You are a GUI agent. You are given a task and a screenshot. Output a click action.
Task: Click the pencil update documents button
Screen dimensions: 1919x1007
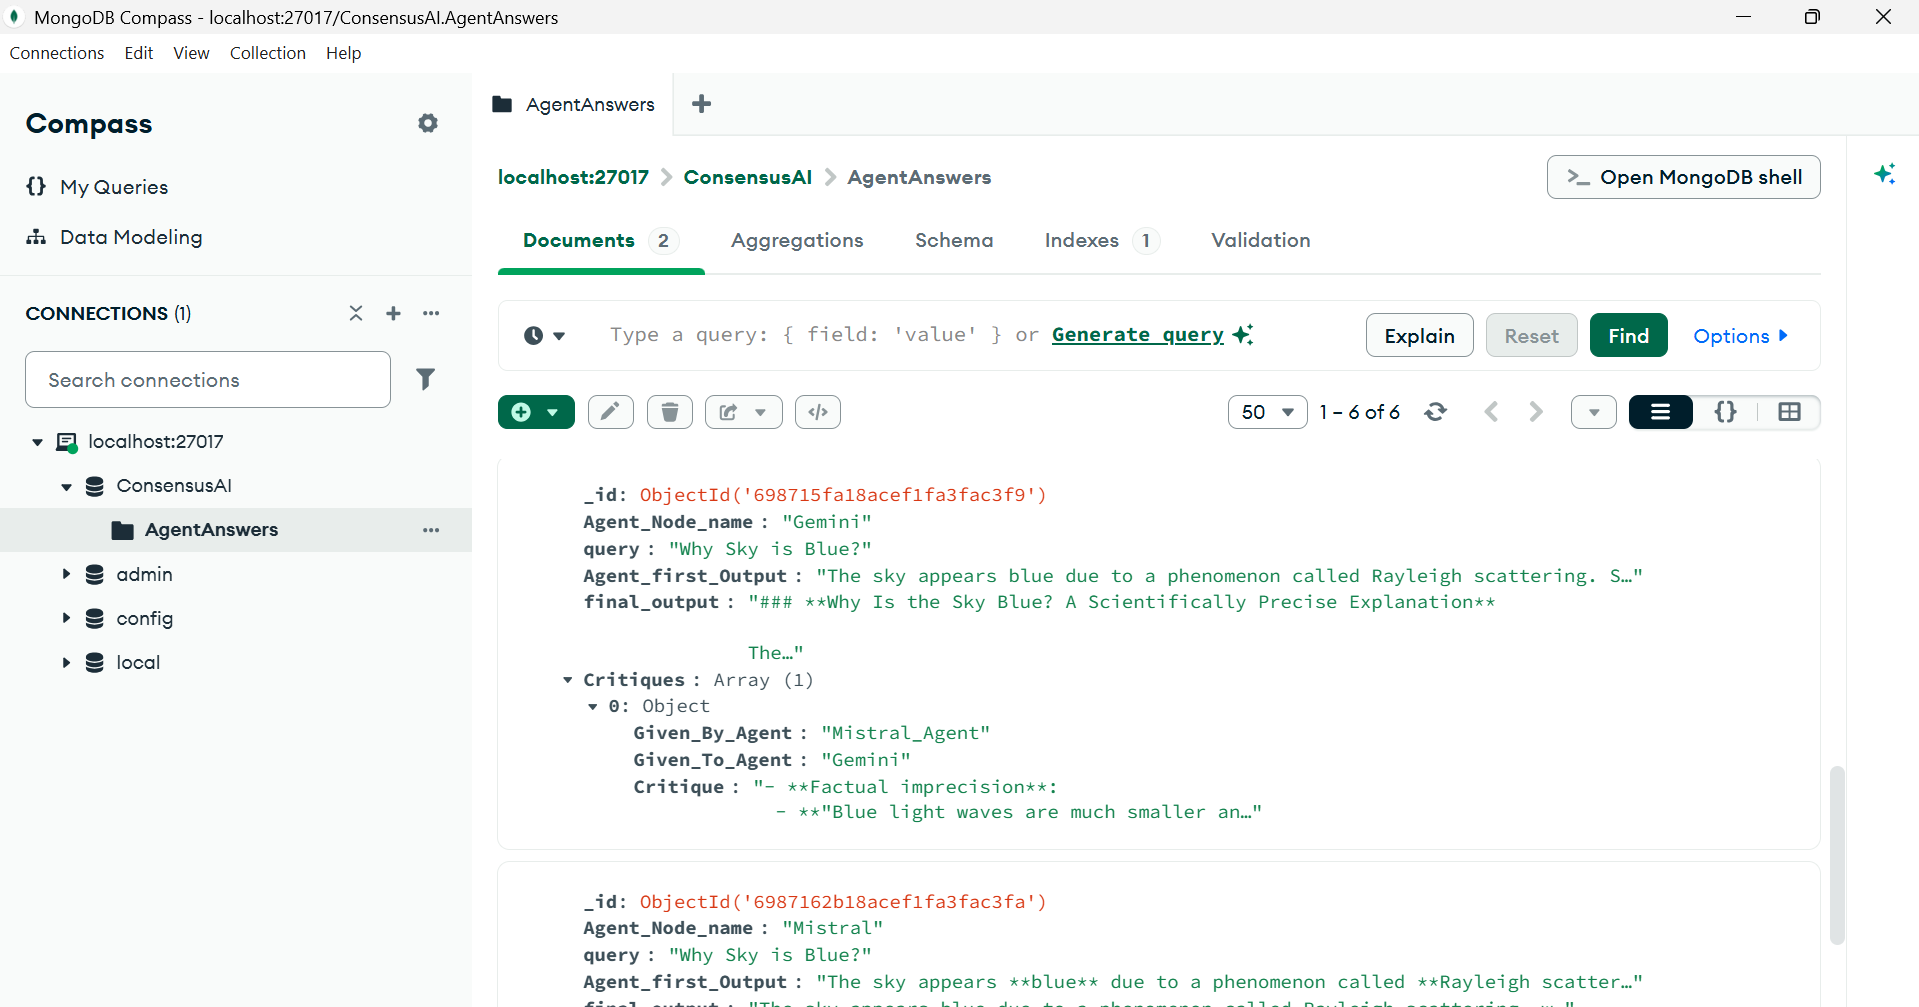tap(610, 412)
